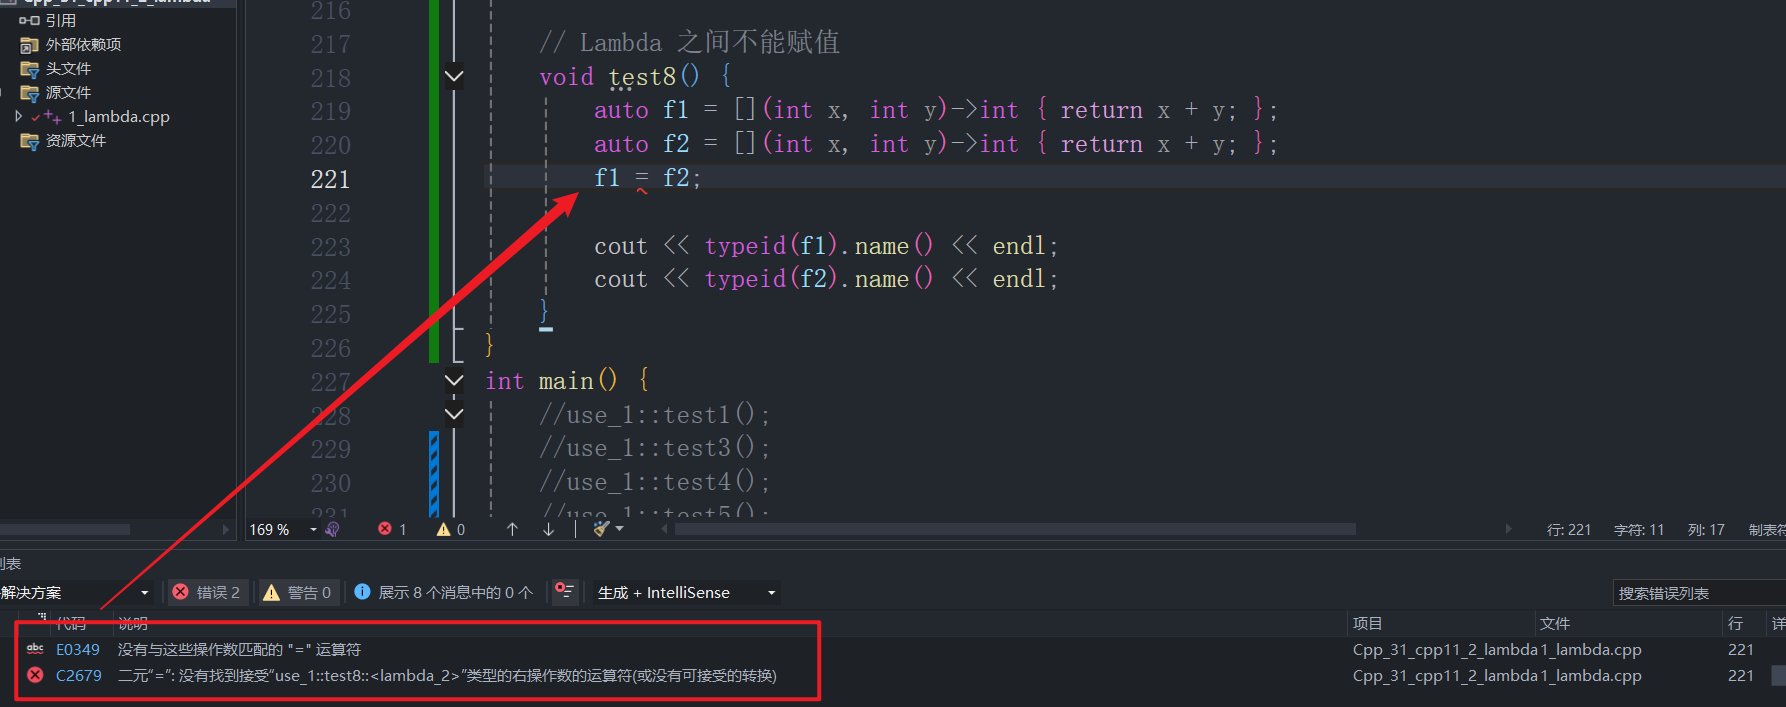Click the cout typeid(f2).name() line
This screenshot has width=1786, height=707.
(826, 279)
